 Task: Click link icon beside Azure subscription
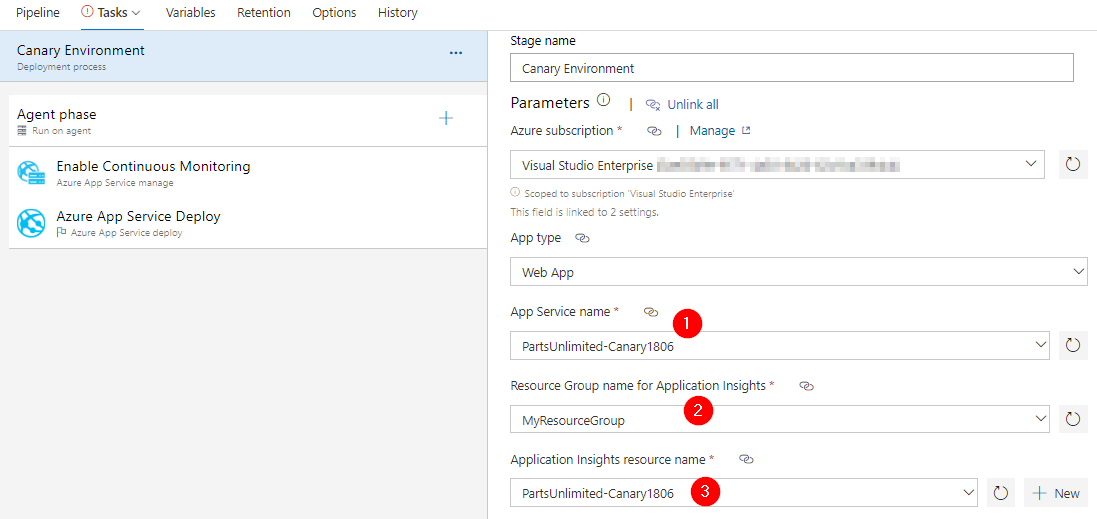(654, 131)
